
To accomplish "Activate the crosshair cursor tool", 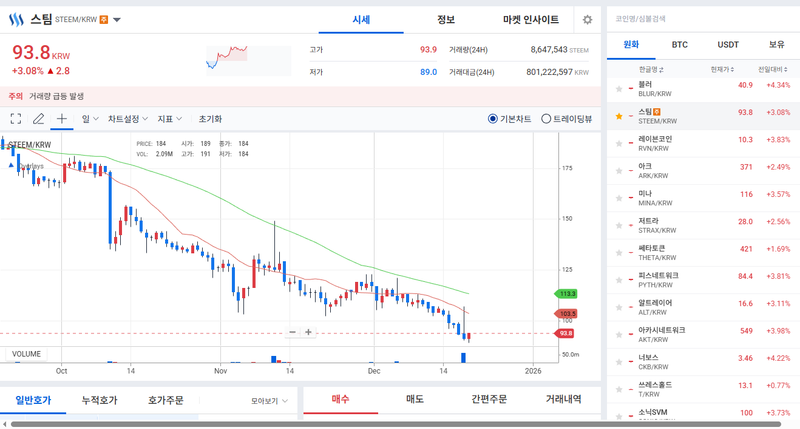I will 61,119.
